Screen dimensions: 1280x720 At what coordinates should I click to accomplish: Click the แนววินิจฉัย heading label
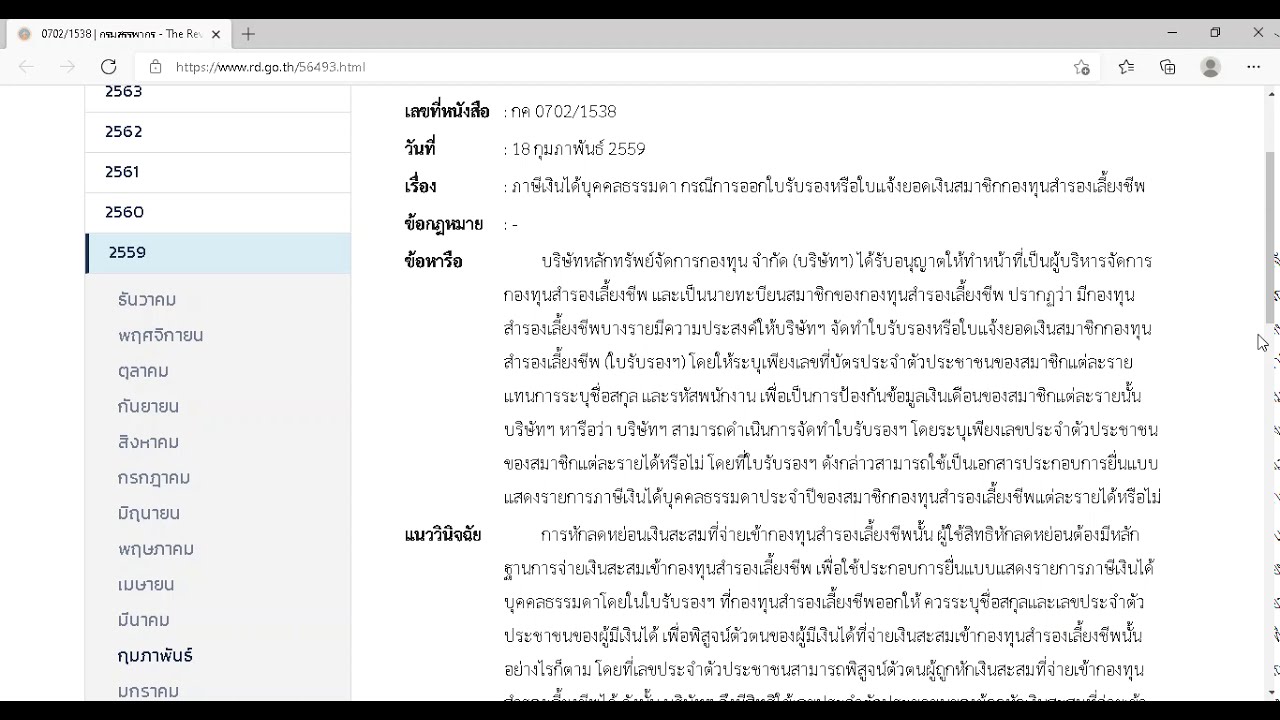443,535
